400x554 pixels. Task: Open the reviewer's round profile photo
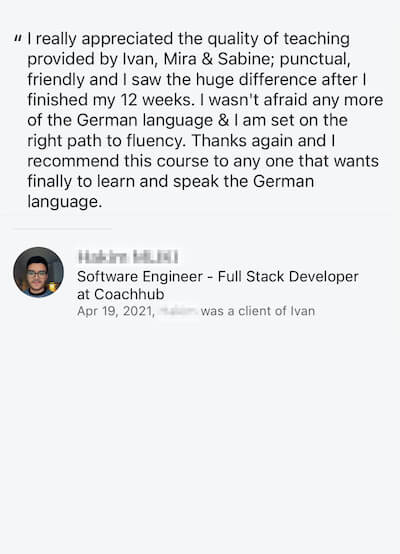[x=39, y=272]
